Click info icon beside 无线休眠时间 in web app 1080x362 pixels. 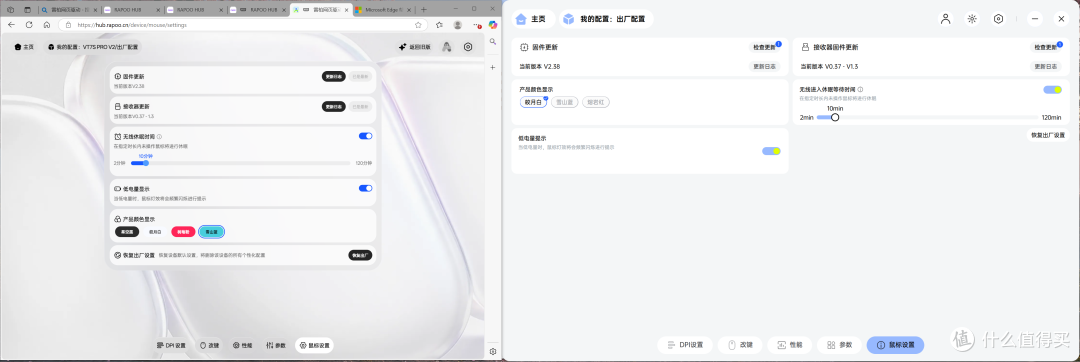[x=159, y=136]
